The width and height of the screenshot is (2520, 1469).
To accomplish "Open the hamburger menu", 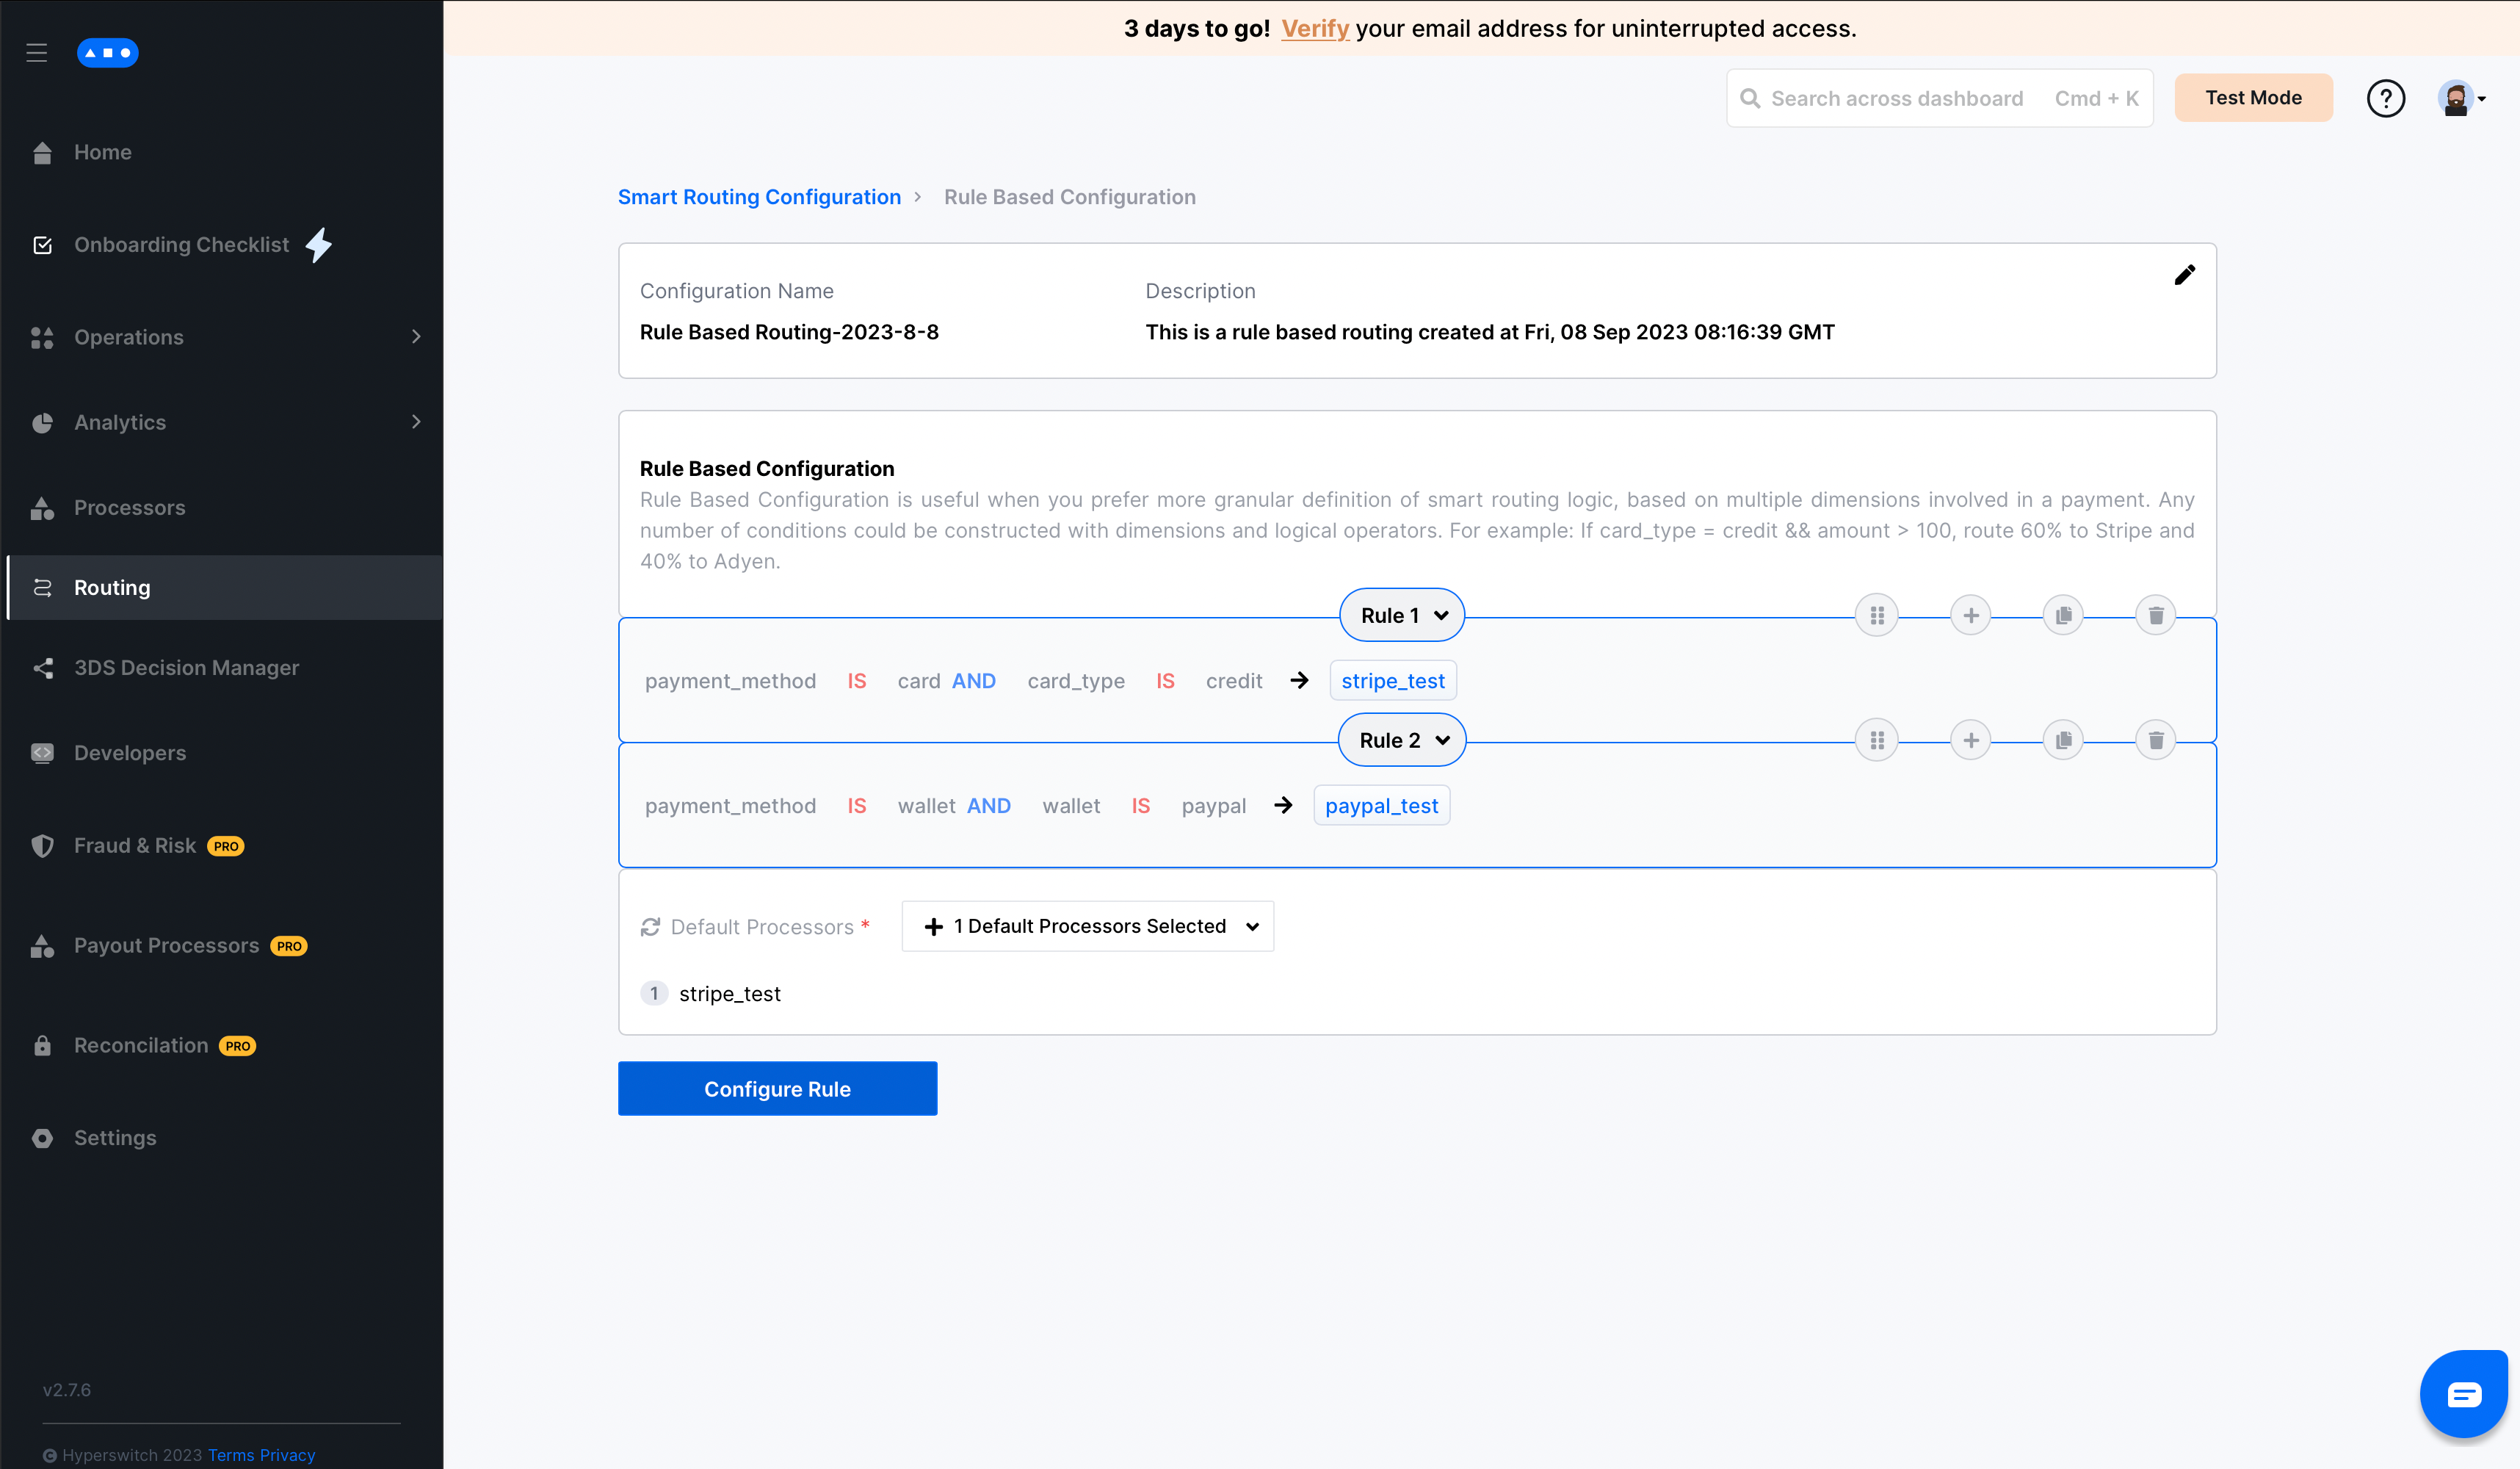I will tap(37, 52).
